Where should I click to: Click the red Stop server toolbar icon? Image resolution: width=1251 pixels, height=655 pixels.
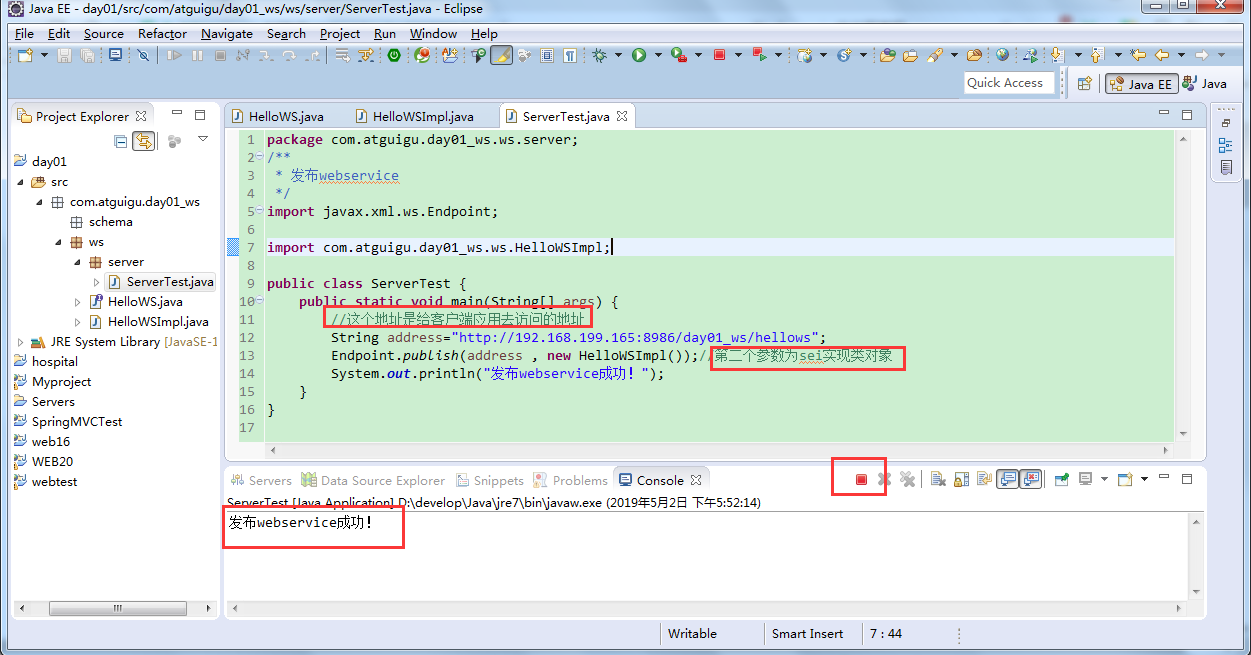coord(719,55)
